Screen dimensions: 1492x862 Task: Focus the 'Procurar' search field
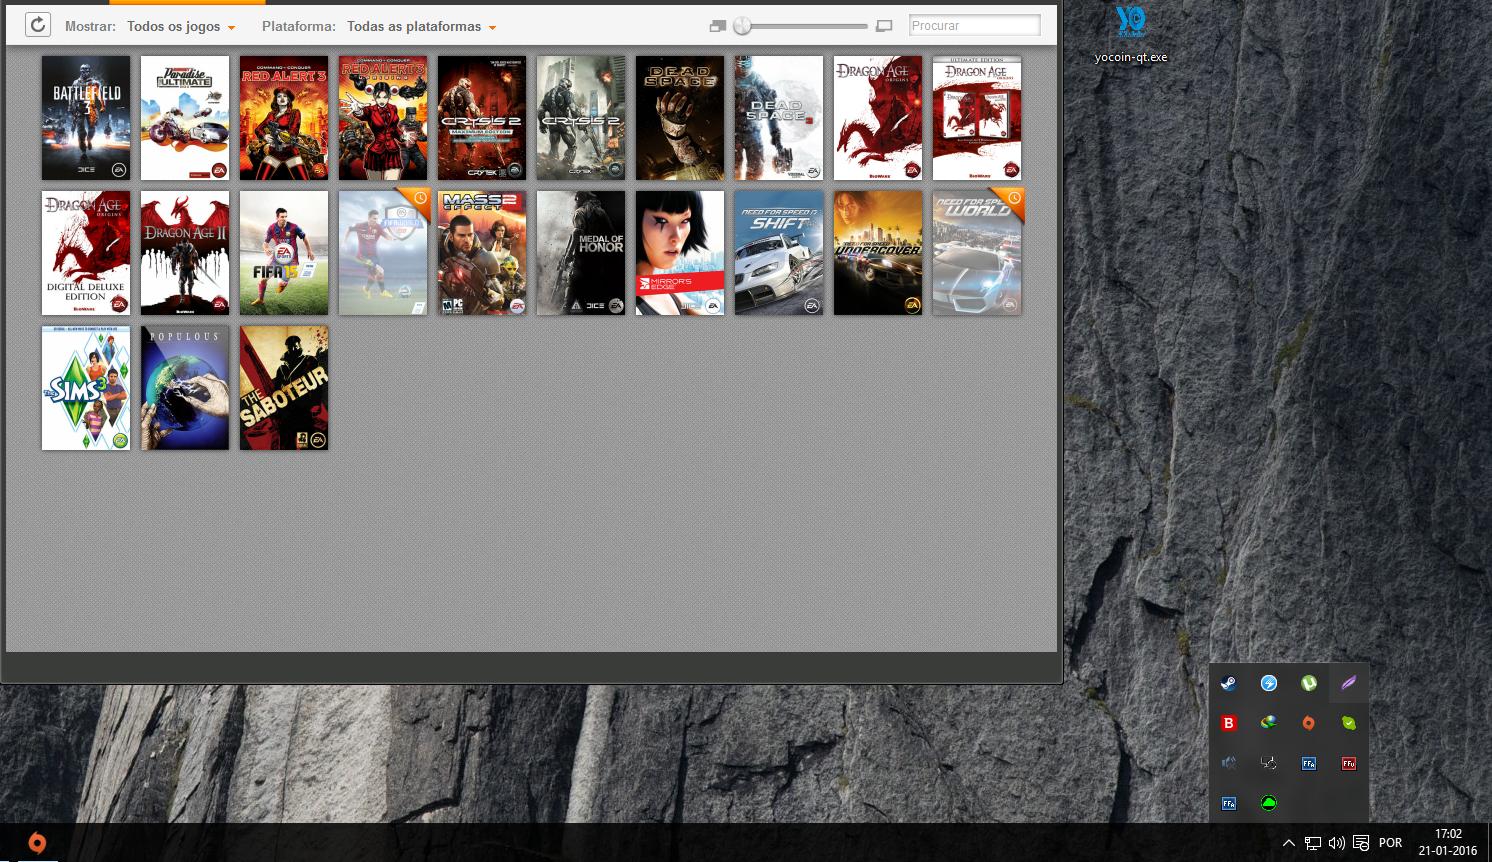[x=975, y=26]
